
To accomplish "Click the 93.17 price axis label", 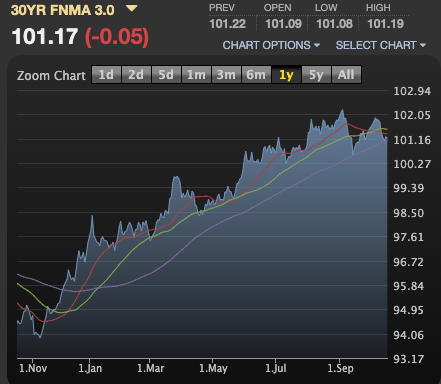I will [x=409, y=359].
